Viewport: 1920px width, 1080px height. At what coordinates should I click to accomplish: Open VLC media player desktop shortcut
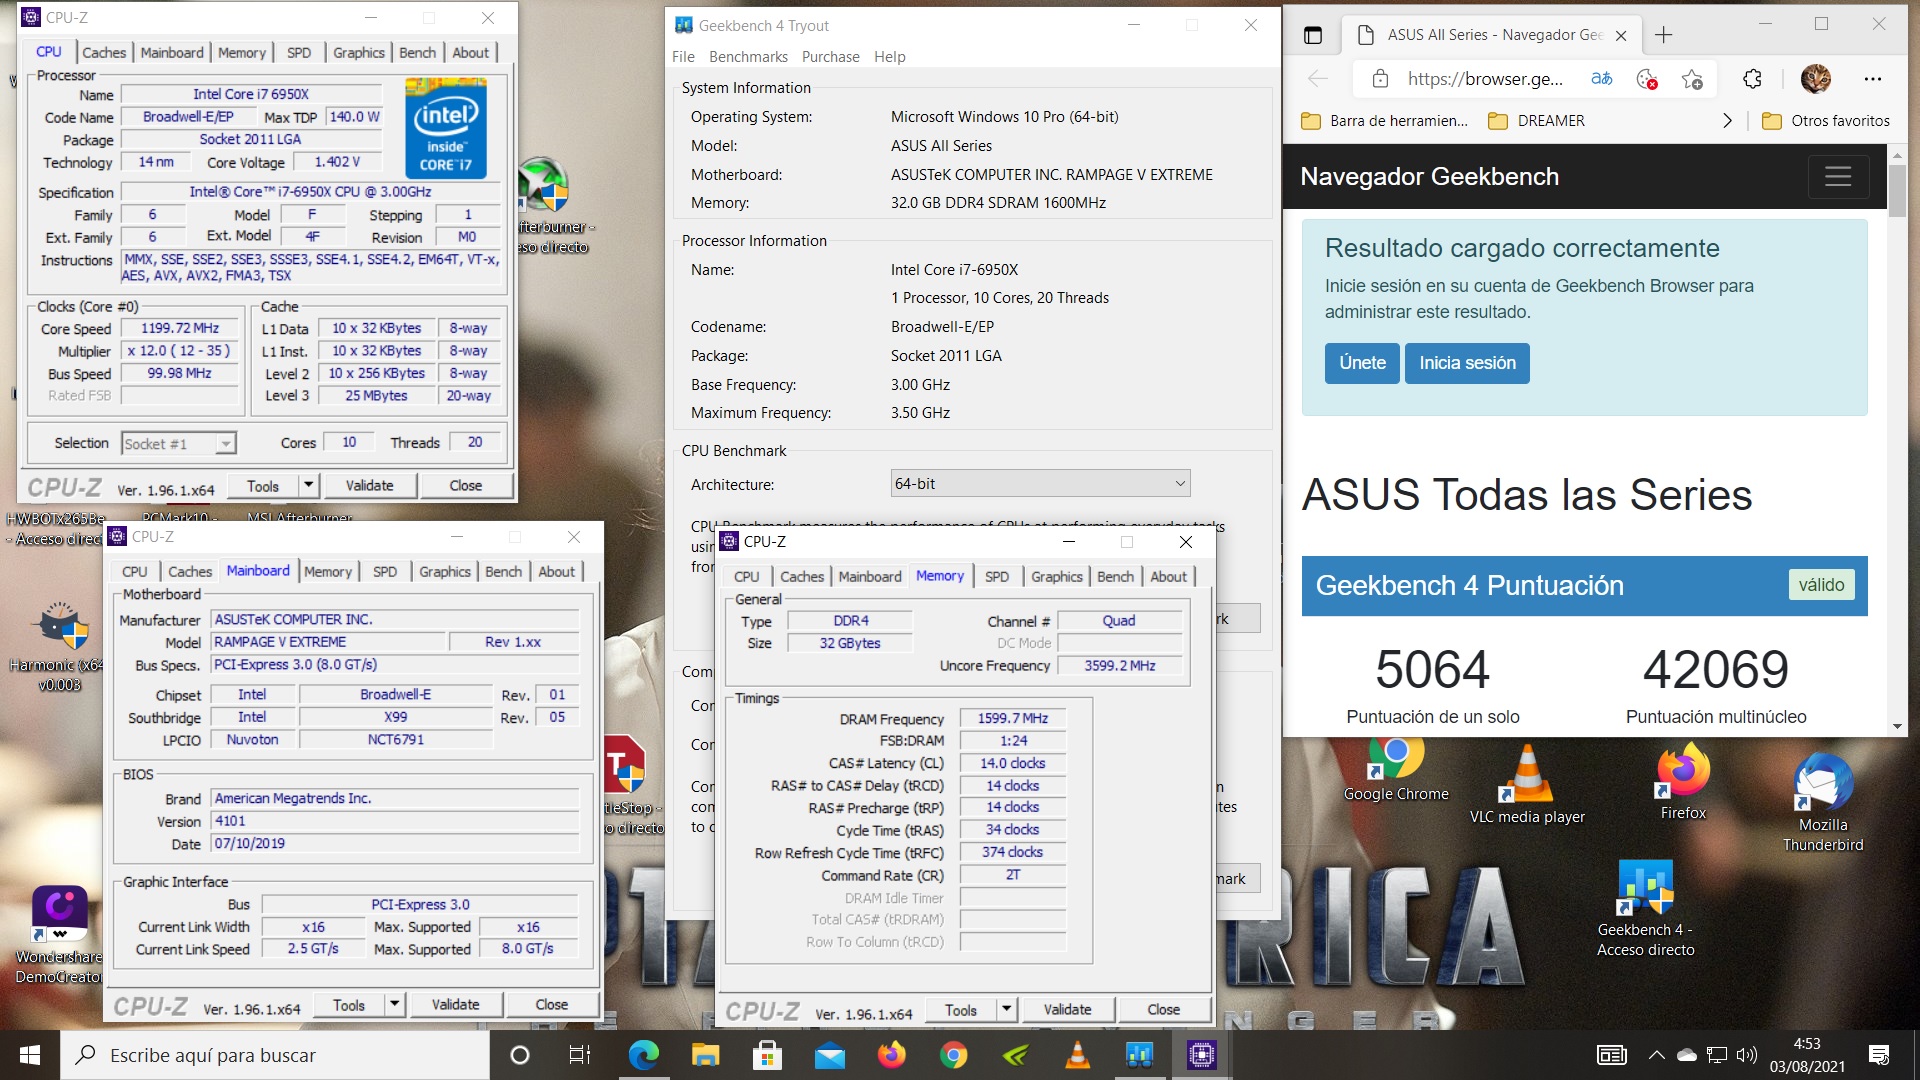tap(1527, 785)
